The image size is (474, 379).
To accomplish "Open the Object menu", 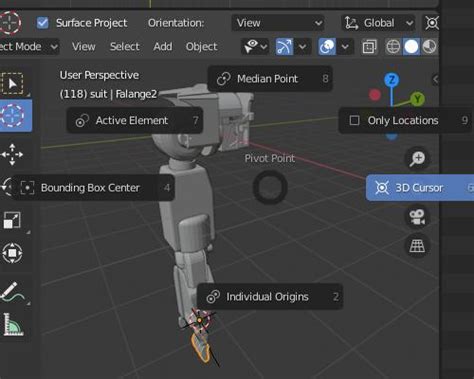I will click(202, 47).
